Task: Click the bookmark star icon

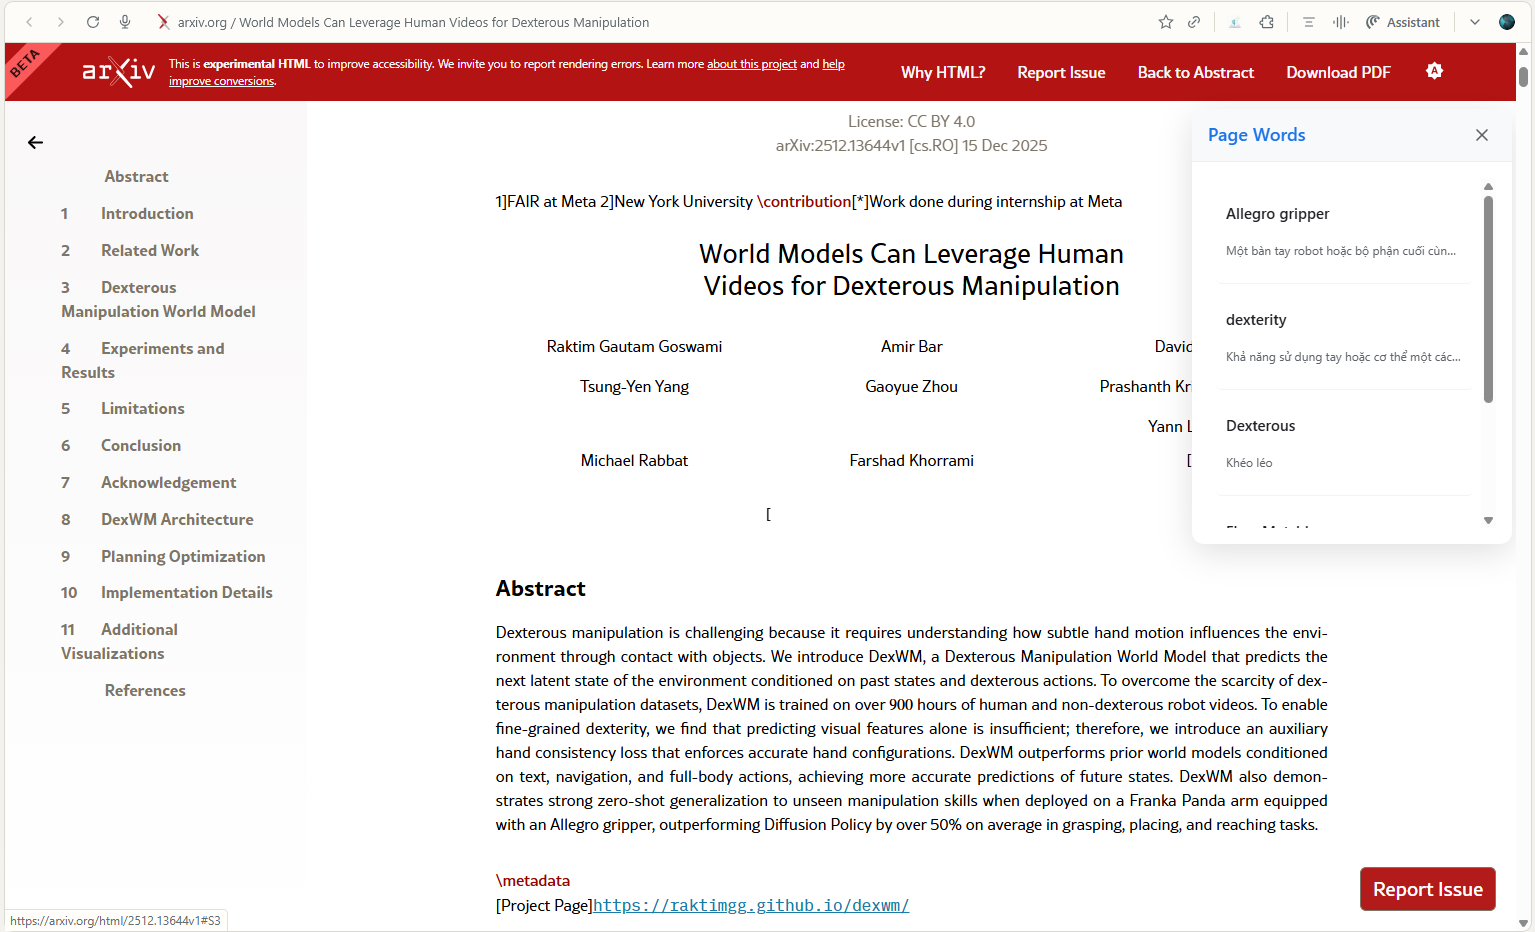Action: tap(1165, 22)
